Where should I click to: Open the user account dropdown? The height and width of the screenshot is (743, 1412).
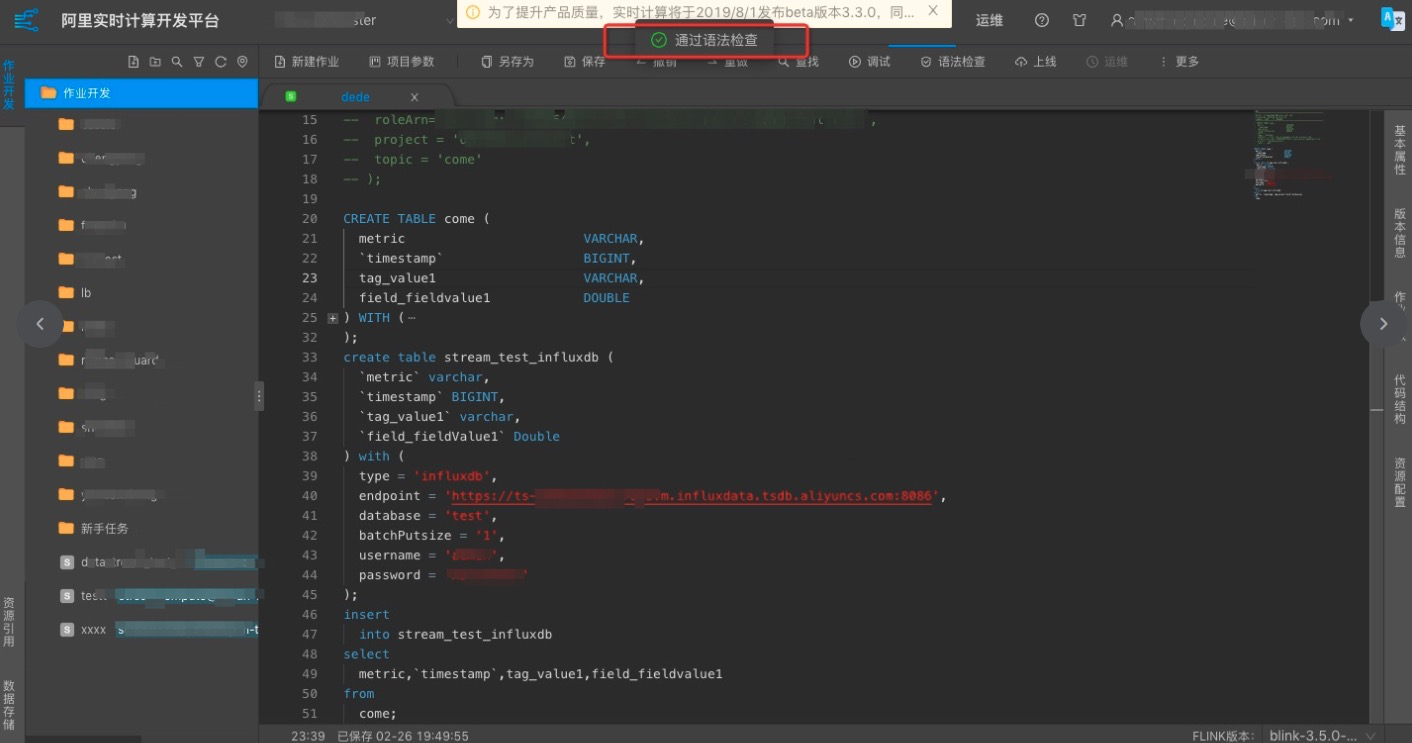(1232, 20)
